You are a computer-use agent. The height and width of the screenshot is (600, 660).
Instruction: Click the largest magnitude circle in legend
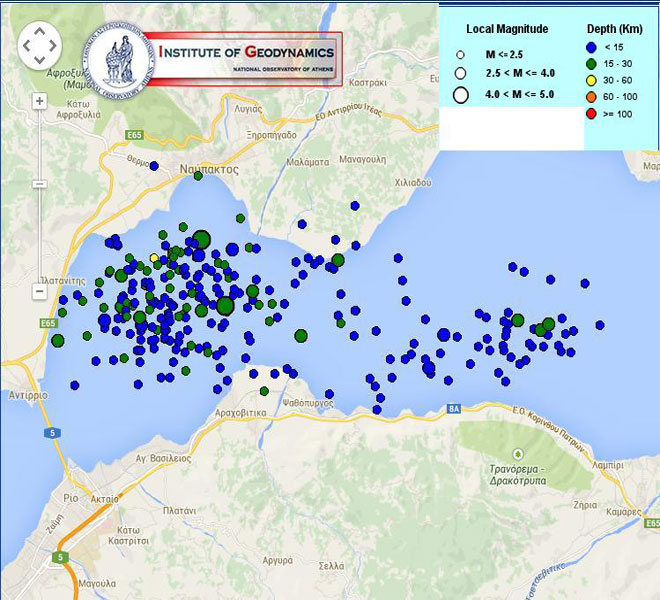tap(461, 96)
